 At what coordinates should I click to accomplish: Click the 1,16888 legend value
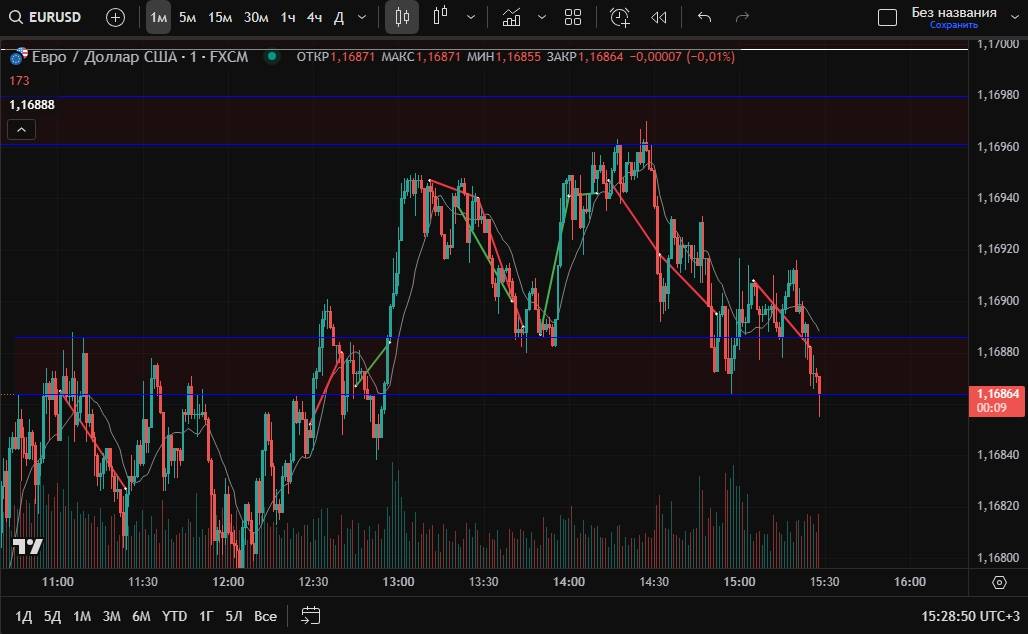[x=31, y=105]
